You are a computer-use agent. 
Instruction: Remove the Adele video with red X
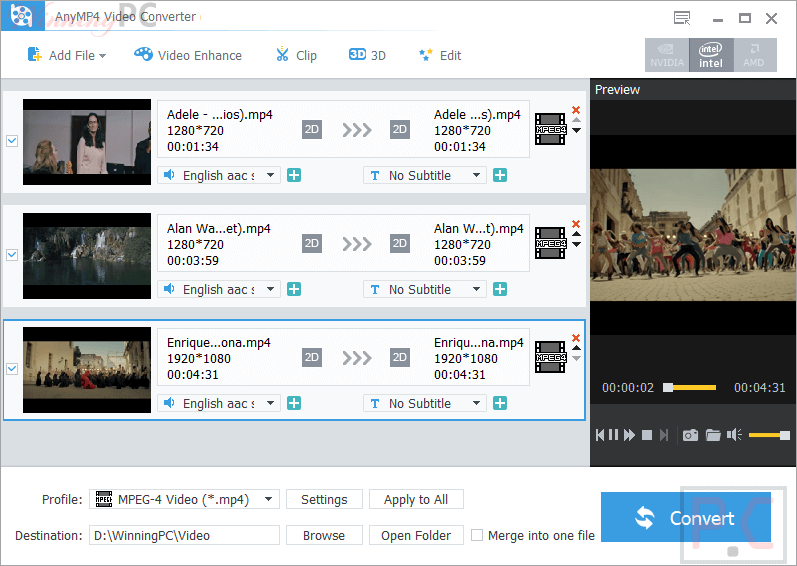click(576, 110)
